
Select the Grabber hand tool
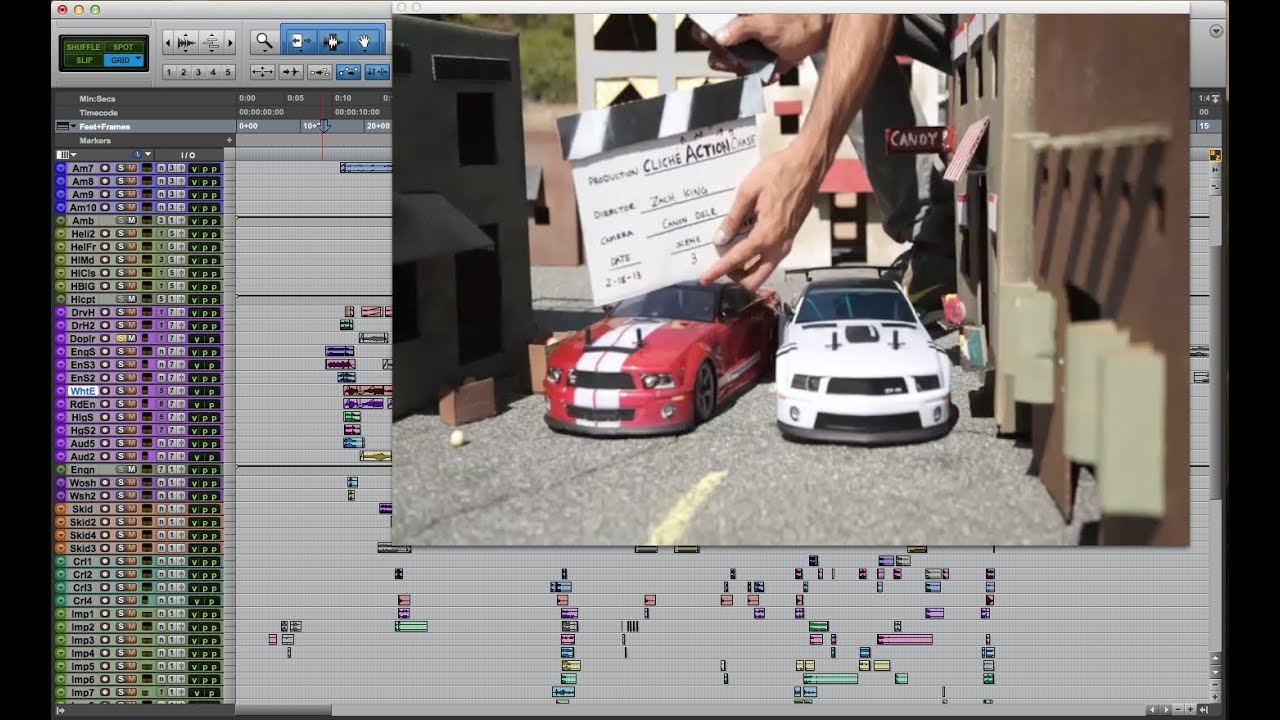pos(366,41)
